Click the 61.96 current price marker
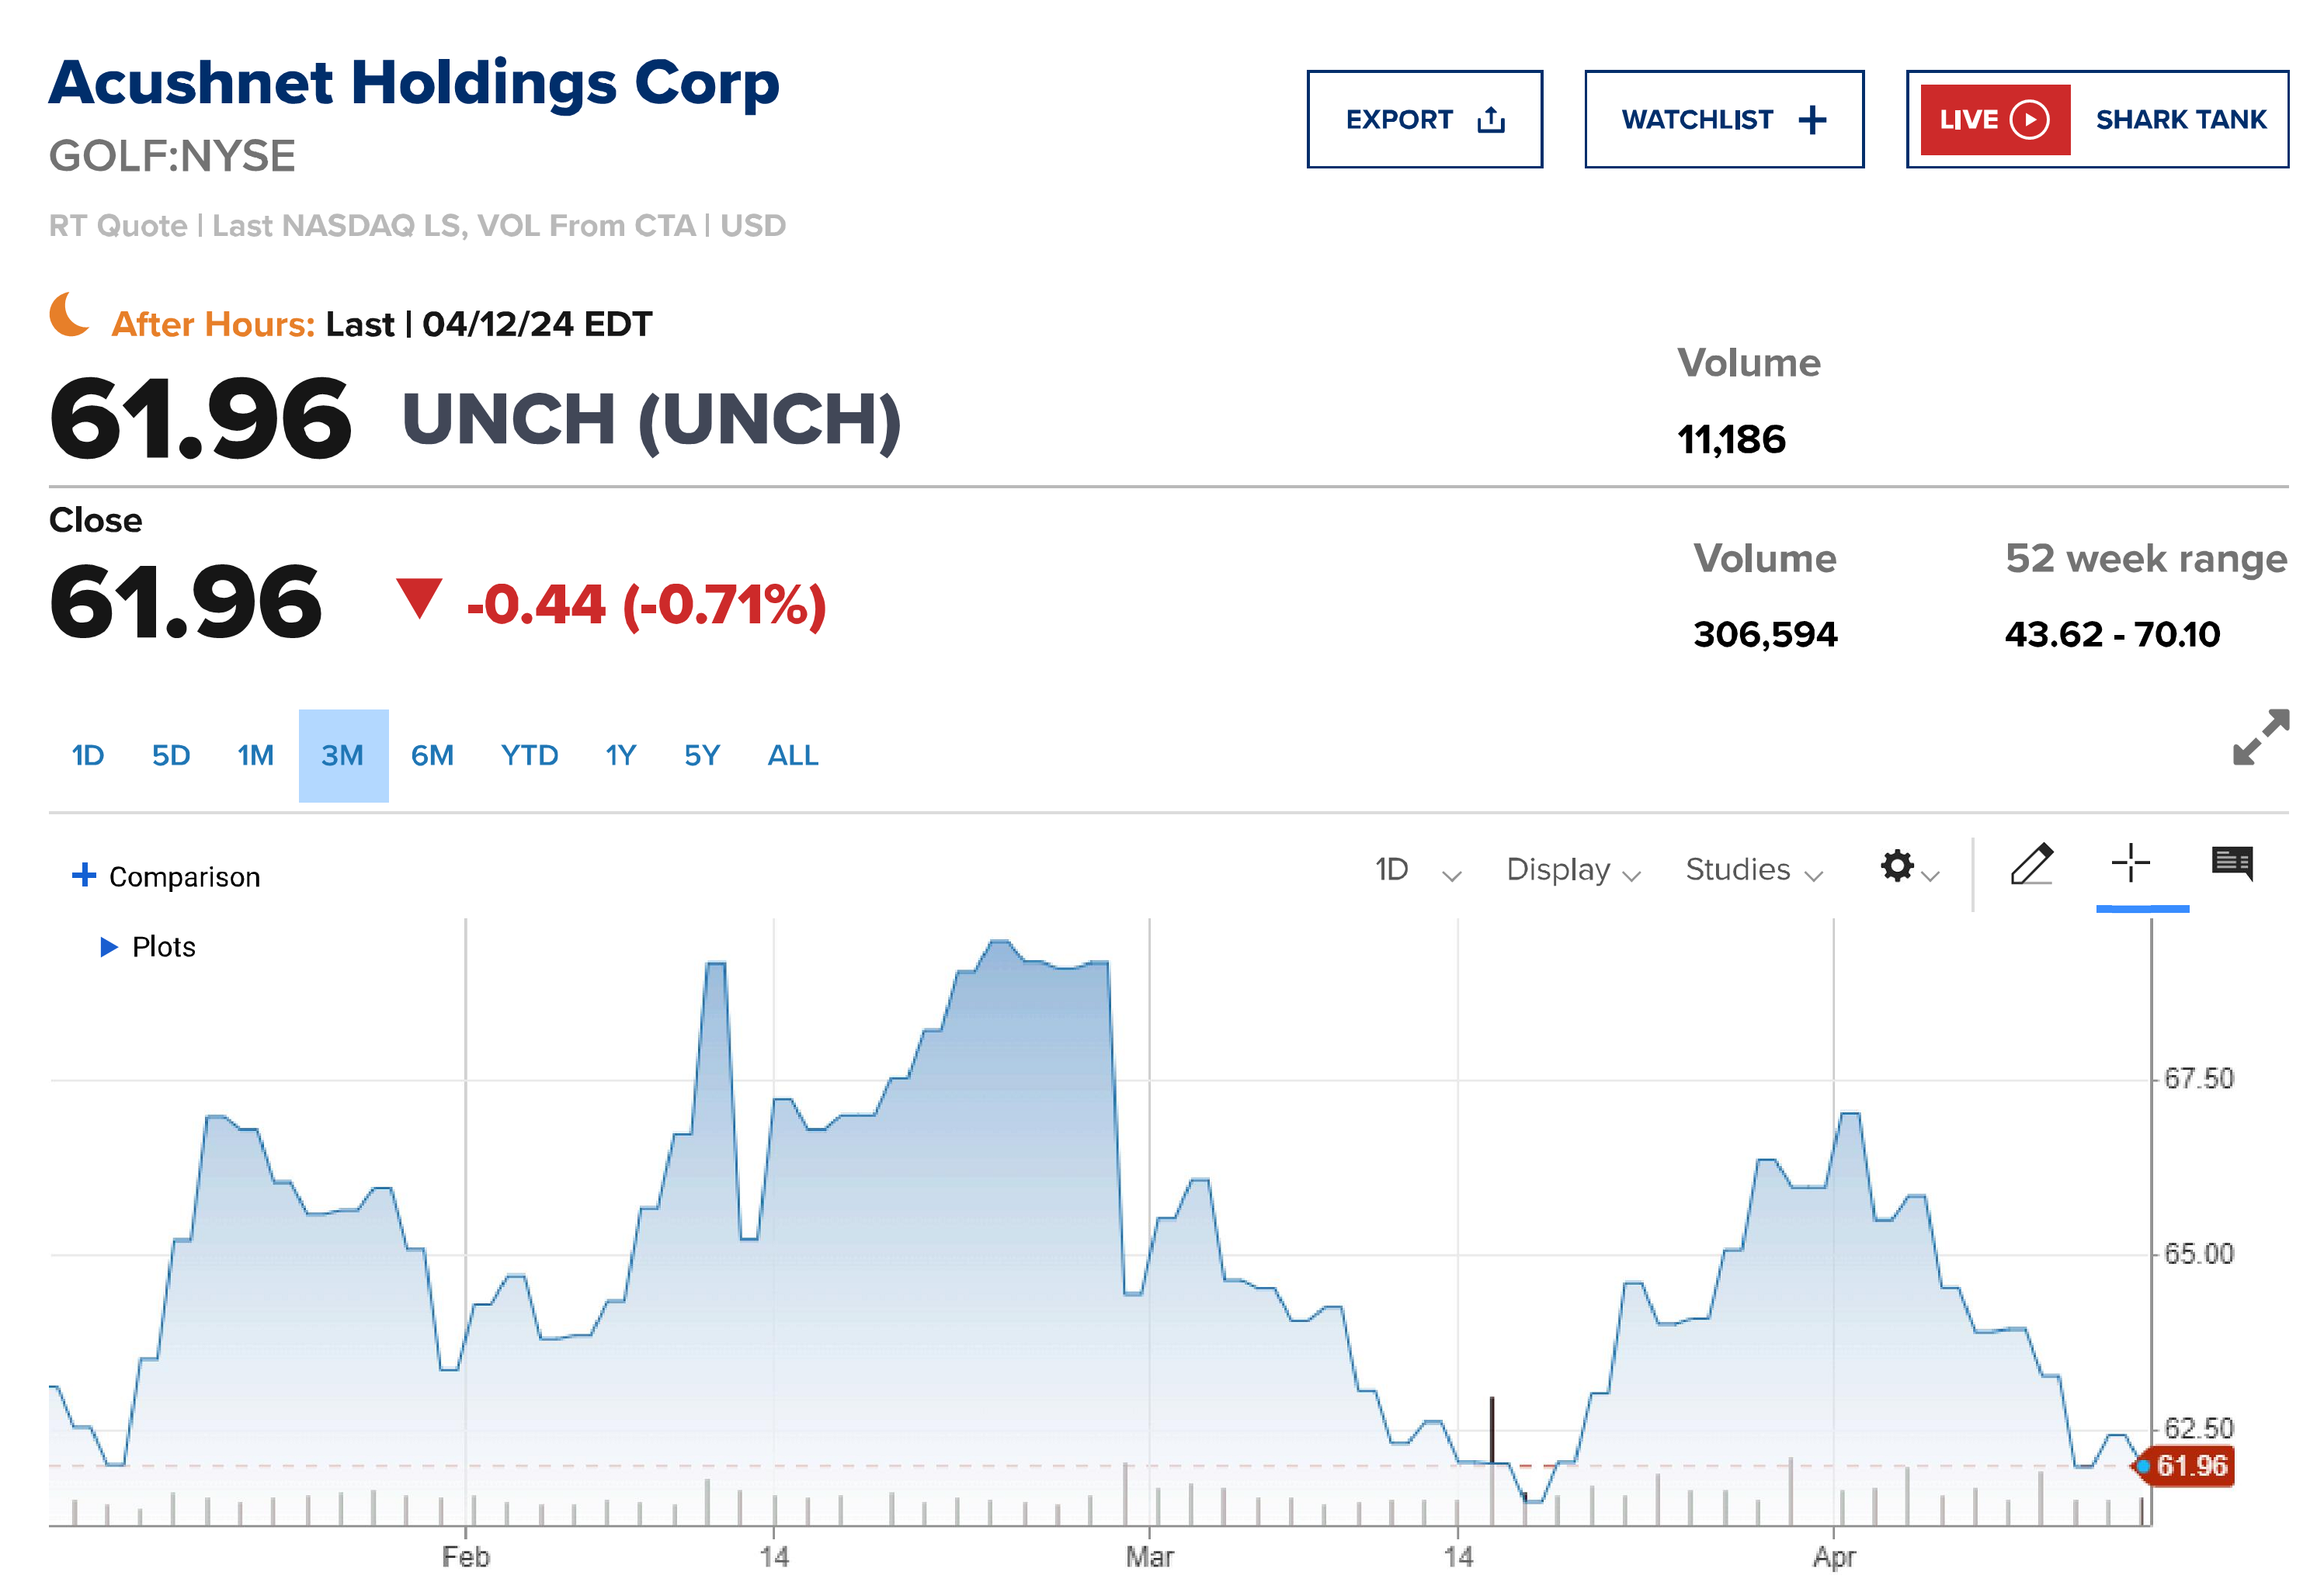 point(2190,1466)
